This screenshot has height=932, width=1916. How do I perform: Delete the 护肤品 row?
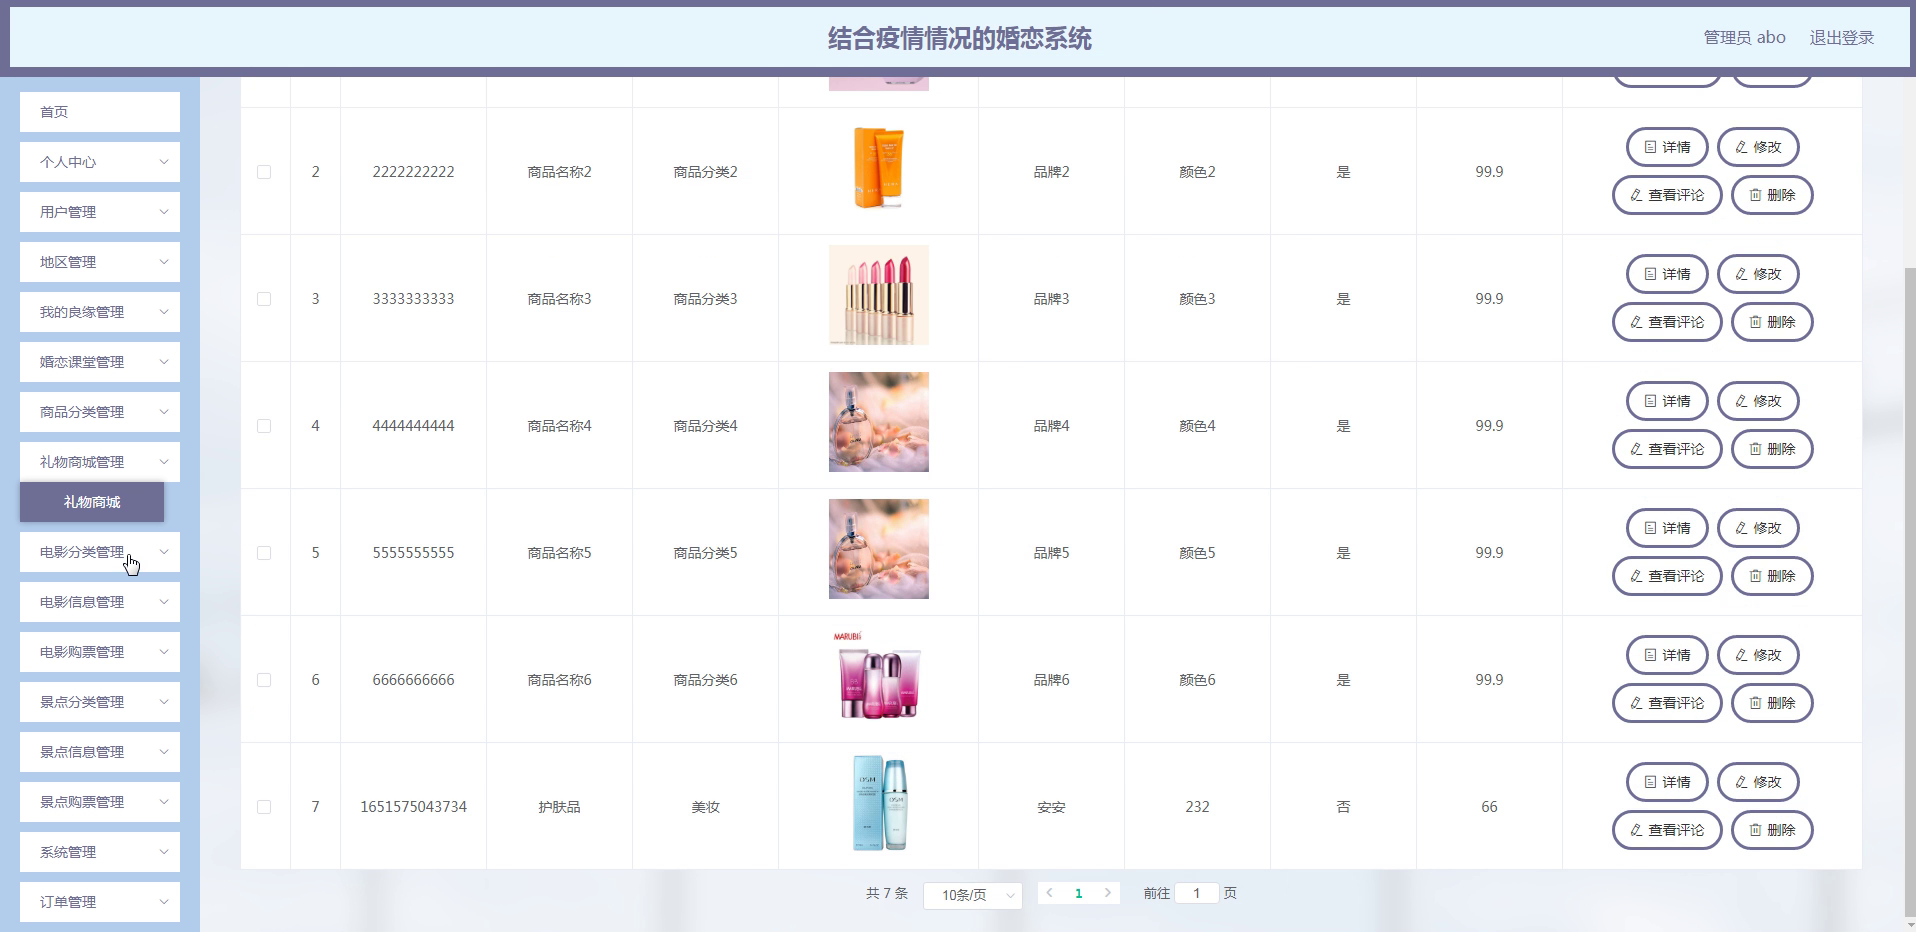[x=1772, y=830]
